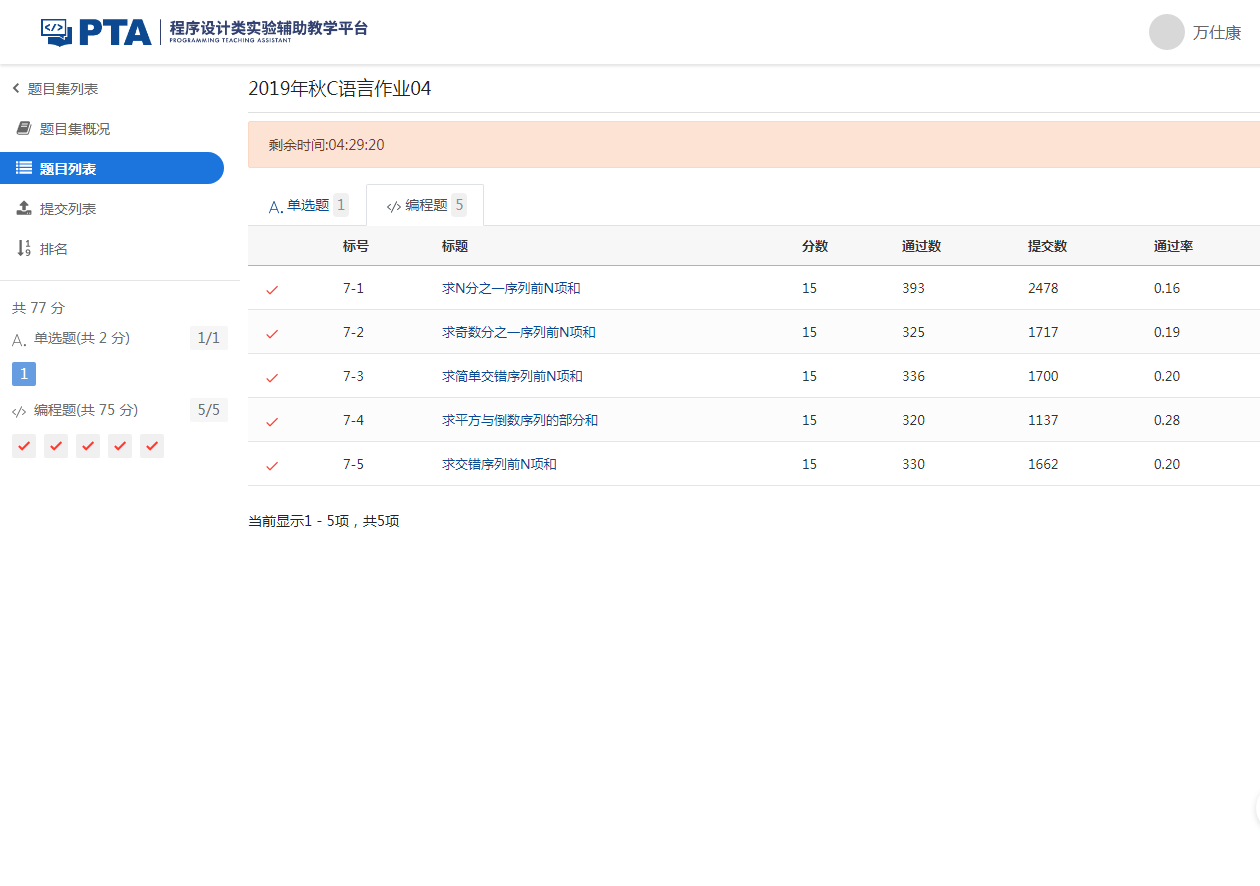The height and width of the screenshot is (886, 1260).
Task: Click the 通过率 column header
Action: point(1174,246)
